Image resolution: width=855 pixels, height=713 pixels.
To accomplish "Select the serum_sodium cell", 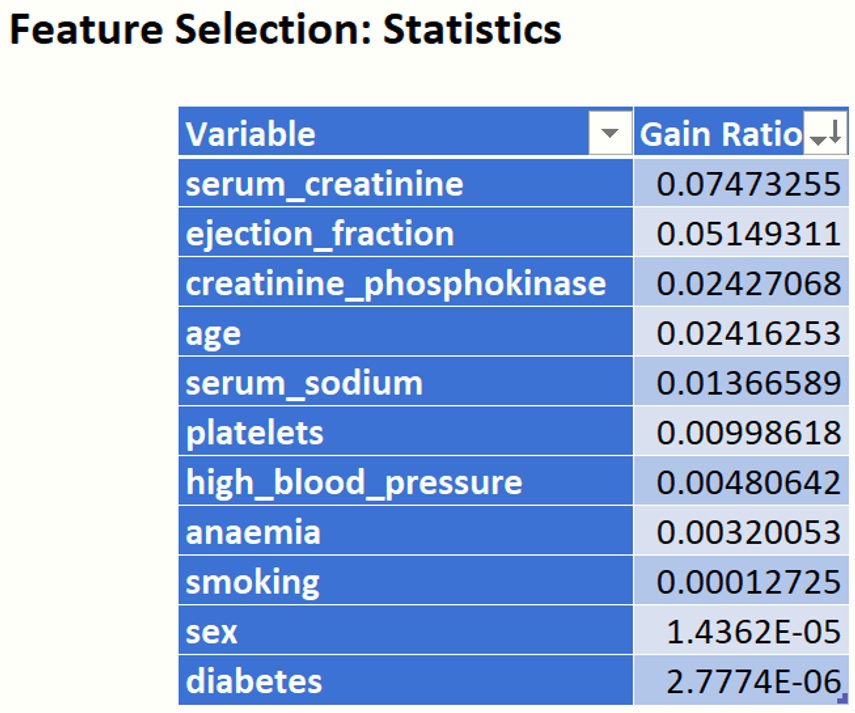I will (x=304, y=383).
